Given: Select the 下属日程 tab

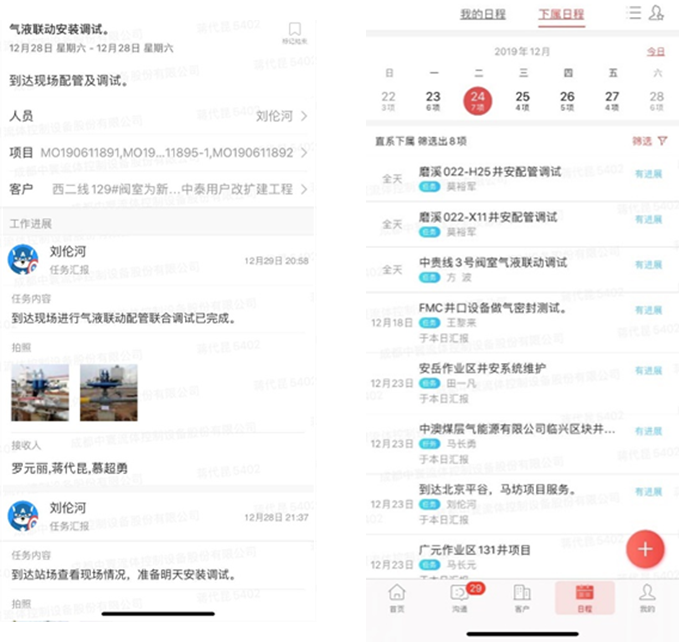Looking at the screenshot, I should coord(561,14).
